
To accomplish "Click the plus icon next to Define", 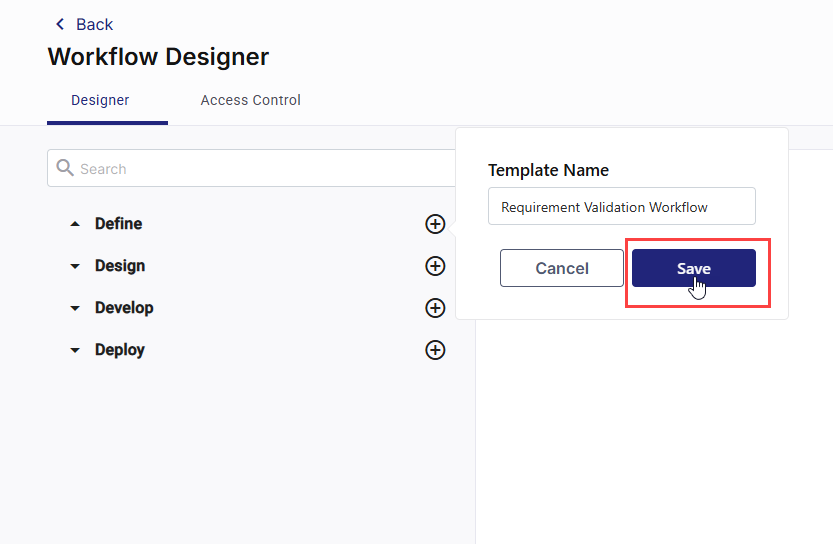I will pos(435,224).
